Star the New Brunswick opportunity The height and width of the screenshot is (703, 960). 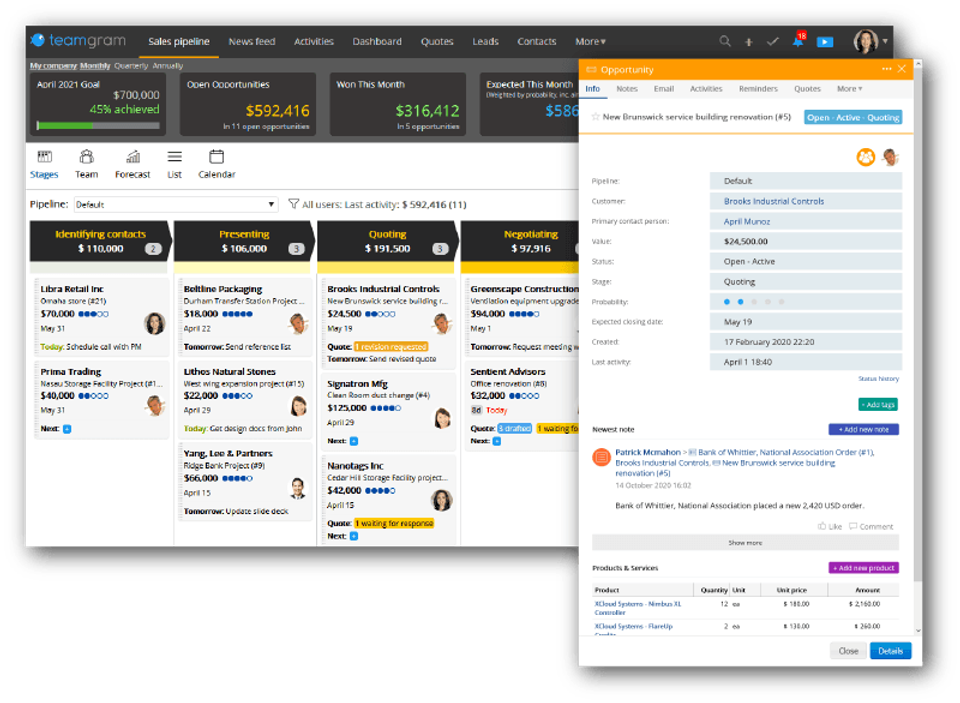point(595,116)
